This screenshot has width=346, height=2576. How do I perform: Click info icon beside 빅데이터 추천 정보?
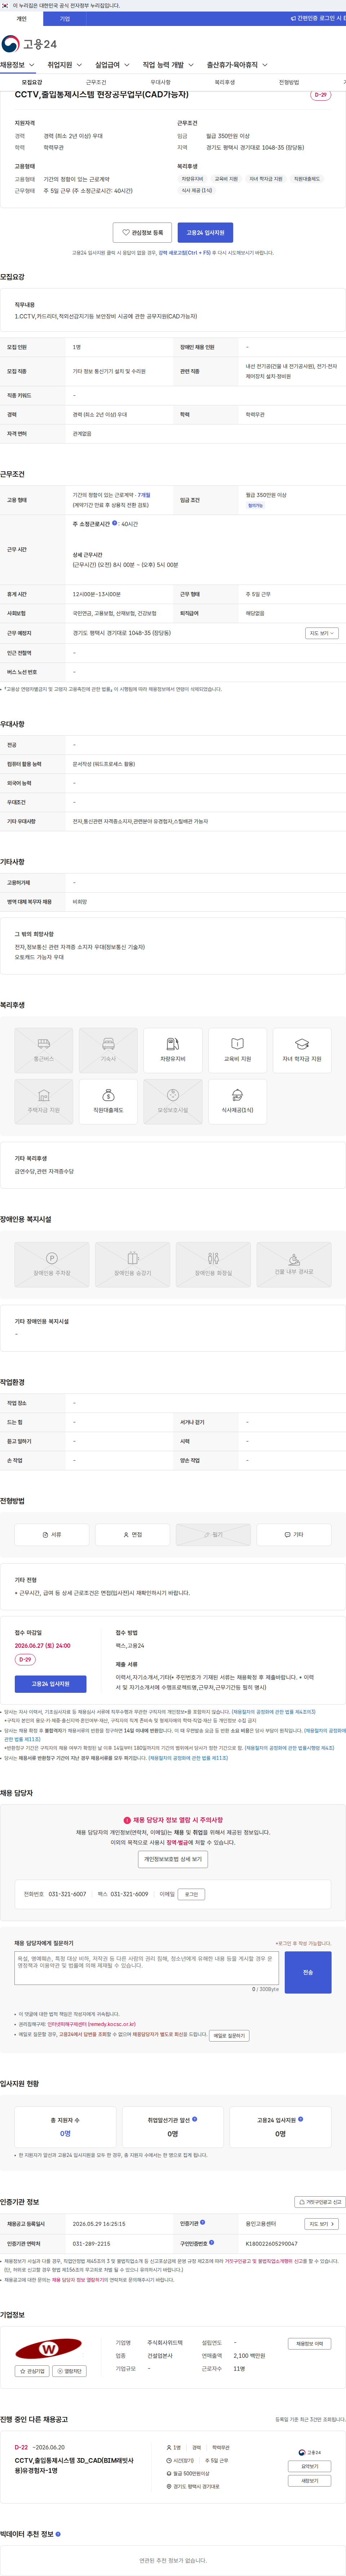tap(58, 2534)
